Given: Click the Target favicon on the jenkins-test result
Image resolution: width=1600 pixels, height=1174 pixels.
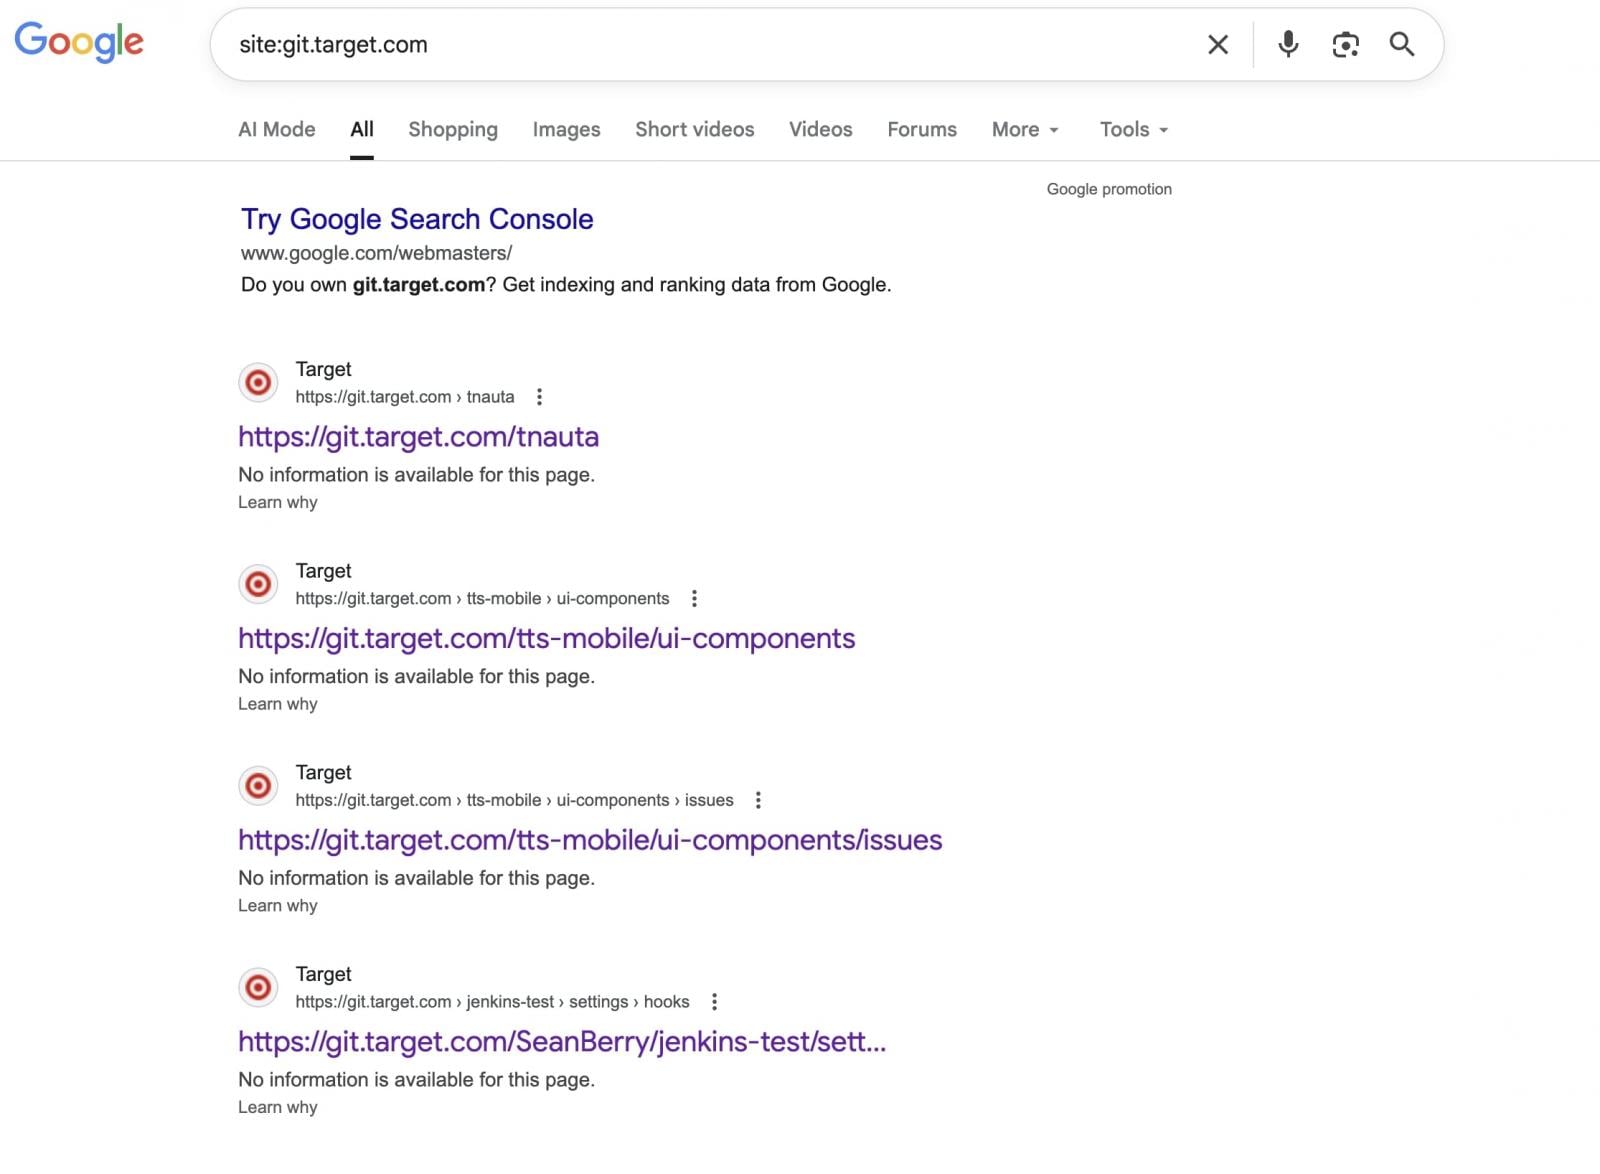Looking at the screenshot, I should tap(258, 987).
